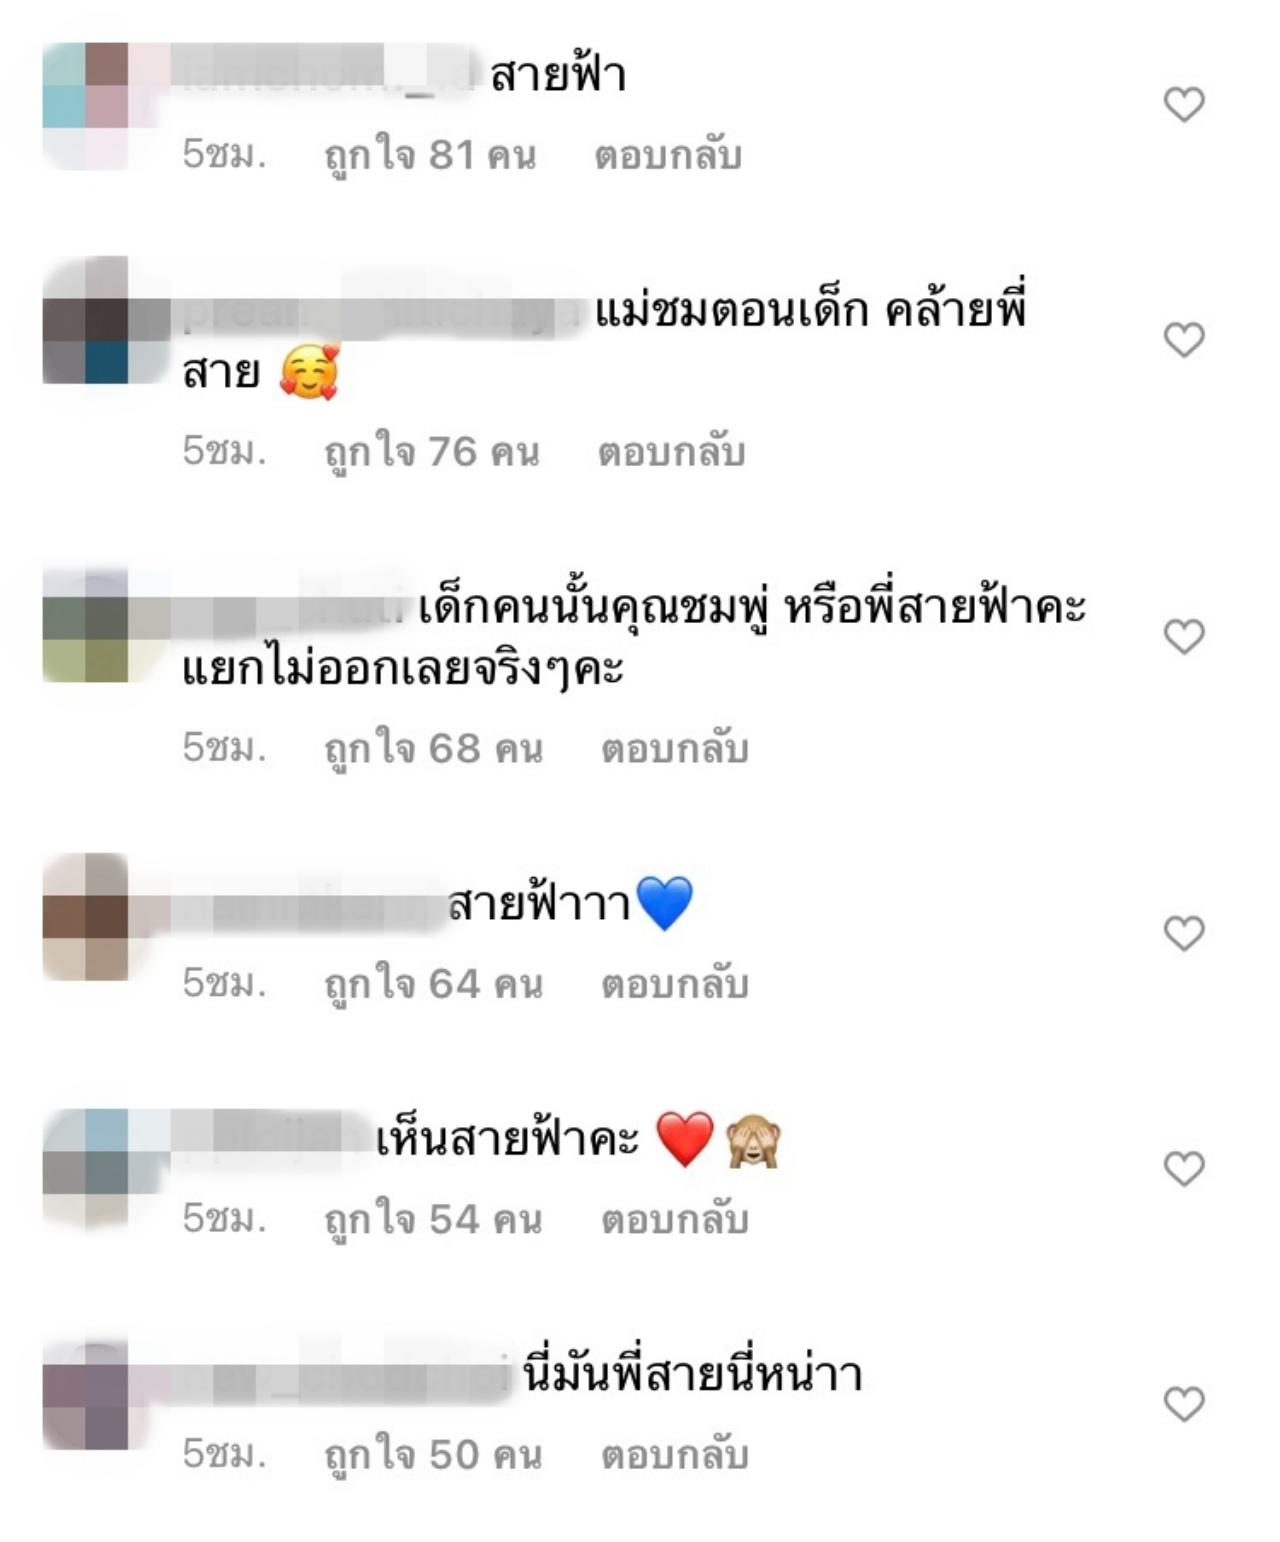View who liked: ถูกใจ 68 คน

click(x=434, y=750)
